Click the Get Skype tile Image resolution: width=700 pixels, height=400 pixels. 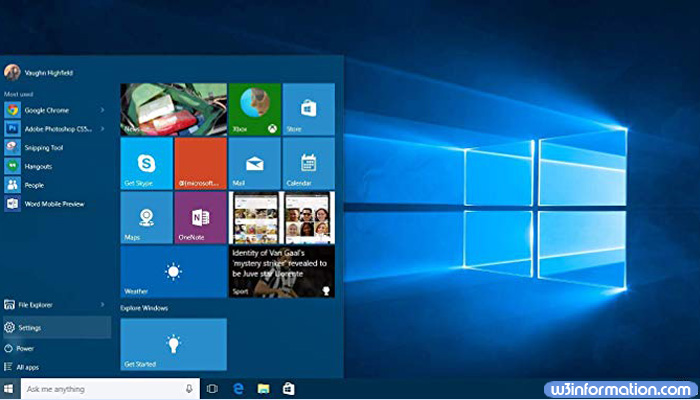(146, 163)
